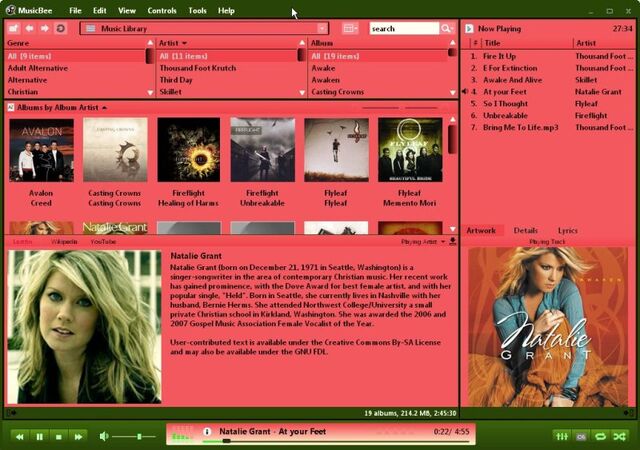
Task: Open the Music Library dropdown
Action: (322, 28)
